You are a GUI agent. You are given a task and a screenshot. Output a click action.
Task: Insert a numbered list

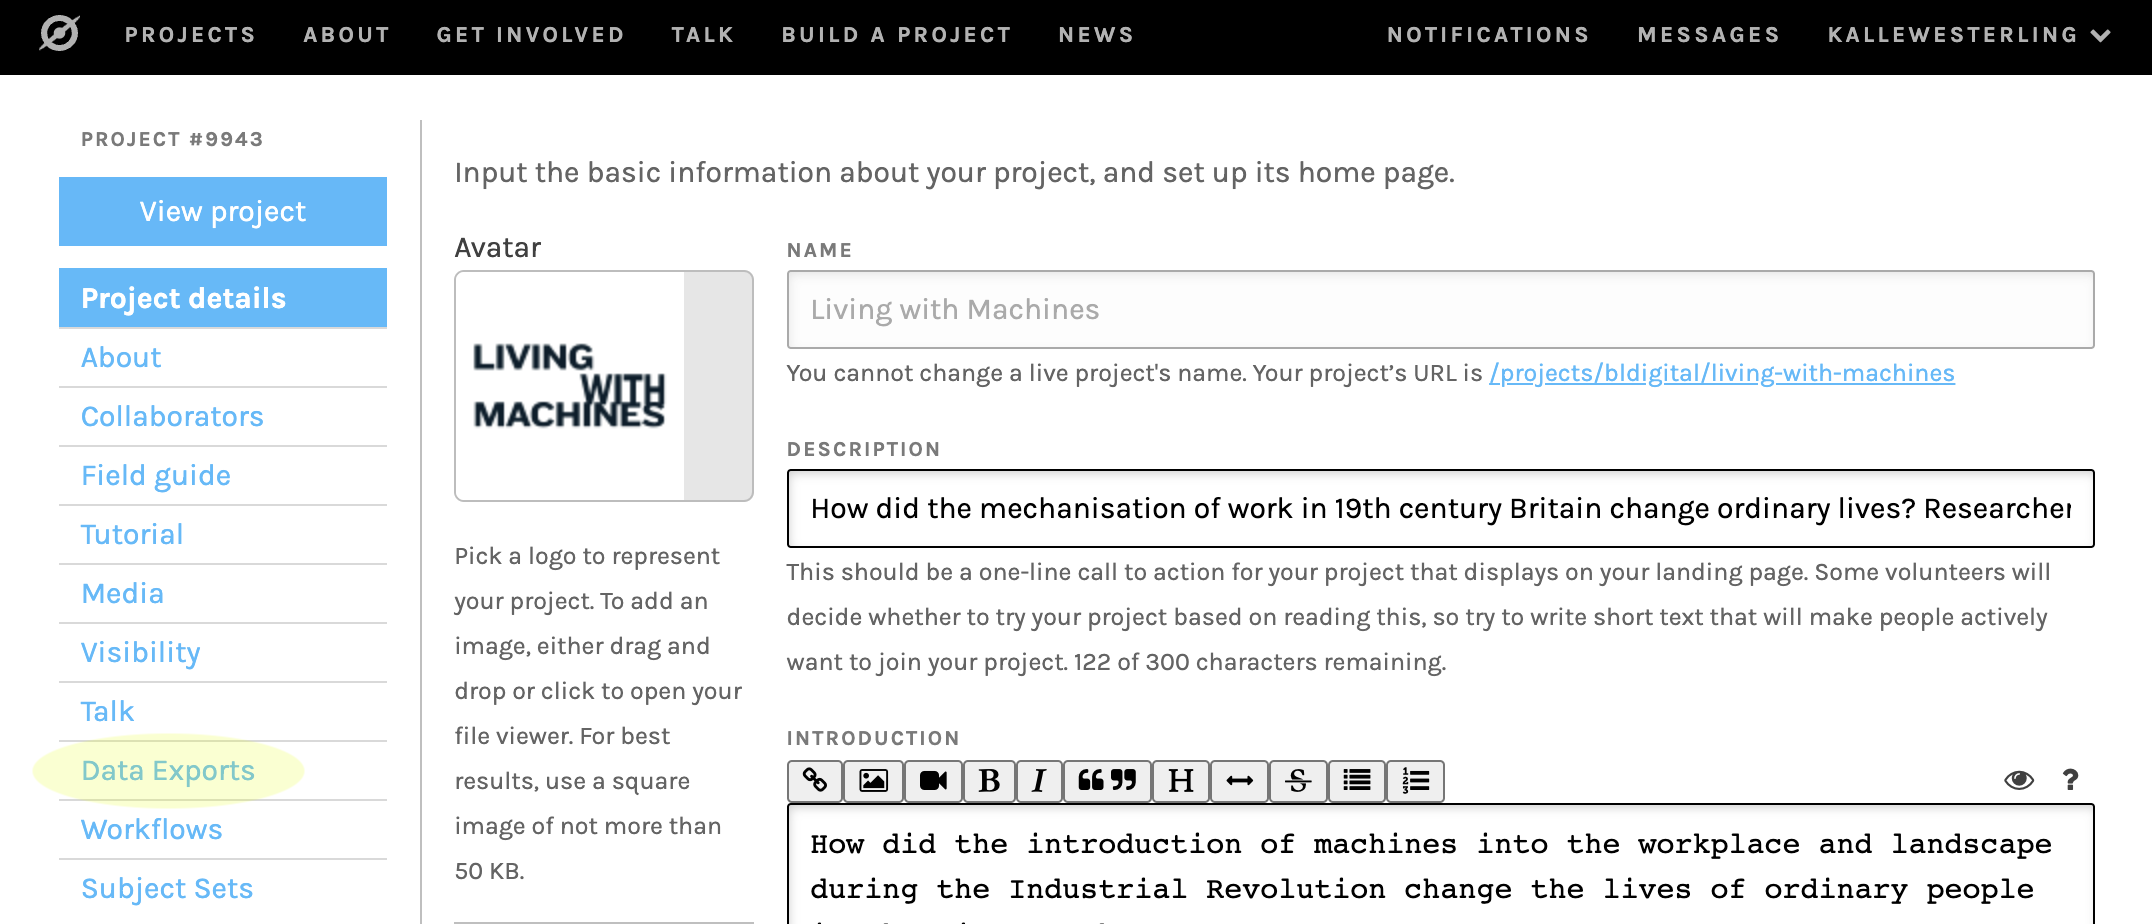coord(1415,780)
